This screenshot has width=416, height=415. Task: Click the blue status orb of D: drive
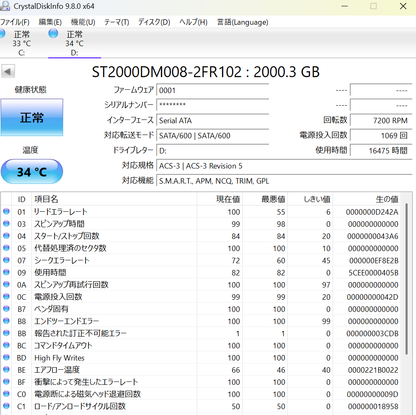point(53,33)
